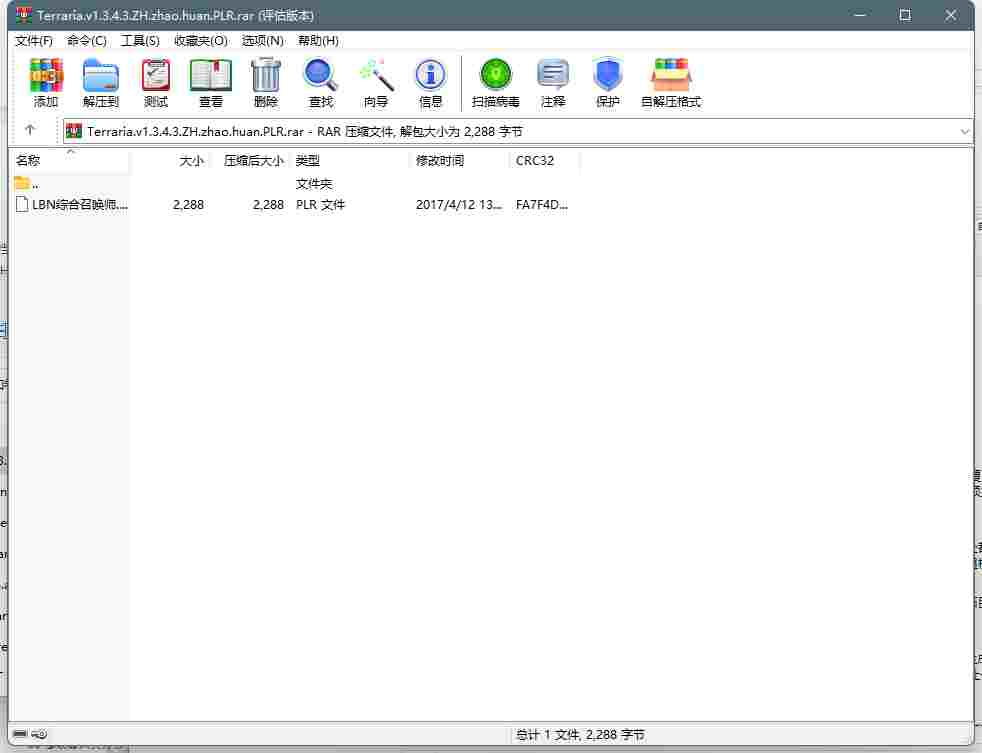Open the Help (帮助) menu
Screen dimensions: 982x753
pos(318,41)
